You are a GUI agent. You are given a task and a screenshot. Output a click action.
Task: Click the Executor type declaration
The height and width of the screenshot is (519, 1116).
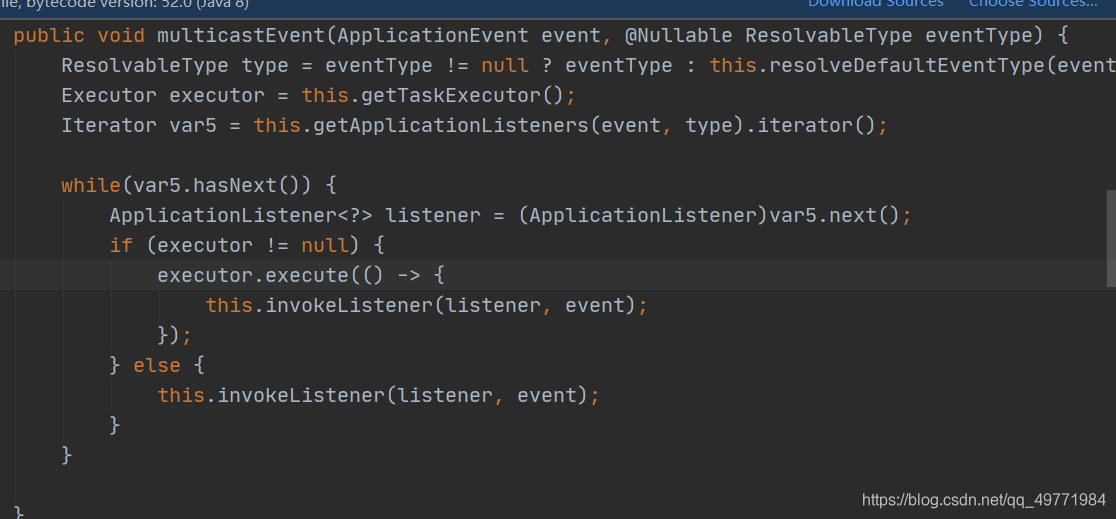pos(109,95)
